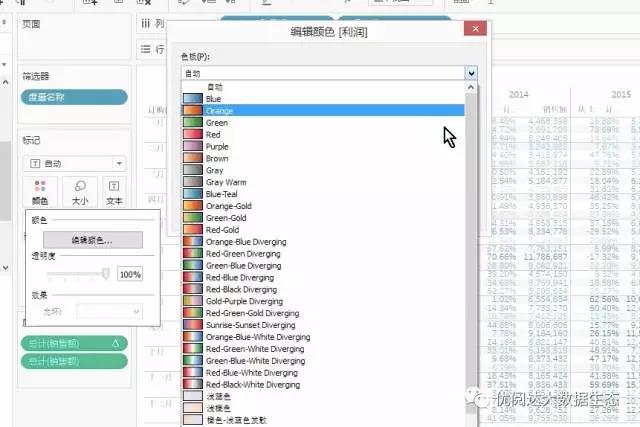Select the Blue palette option
Image resolution: width=640 pixels, height=427 pixels.
click(x=323, y=99)
